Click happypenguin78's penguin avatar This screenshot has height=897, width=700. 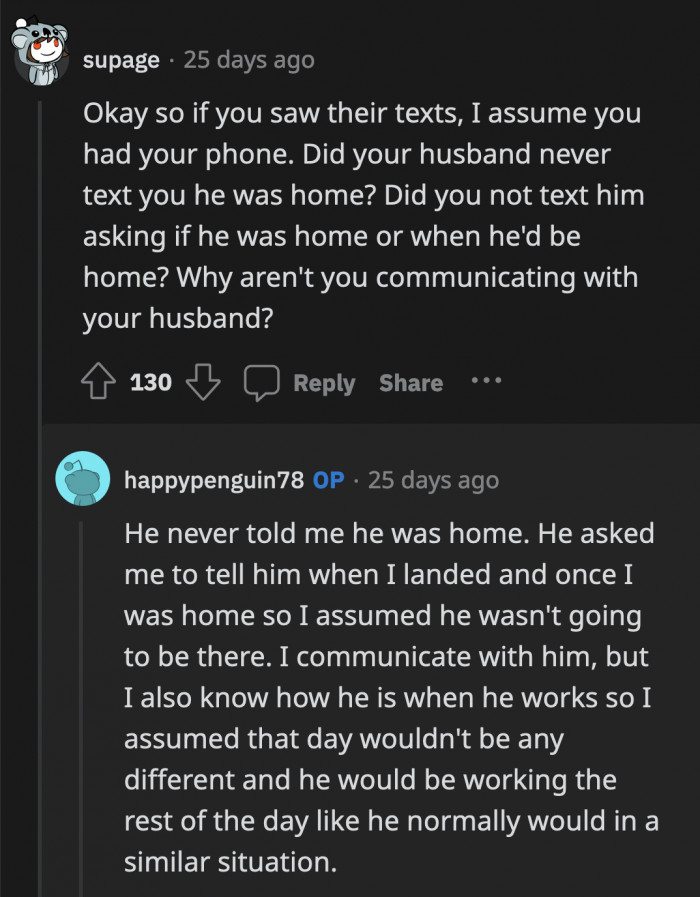coord(82,479)
